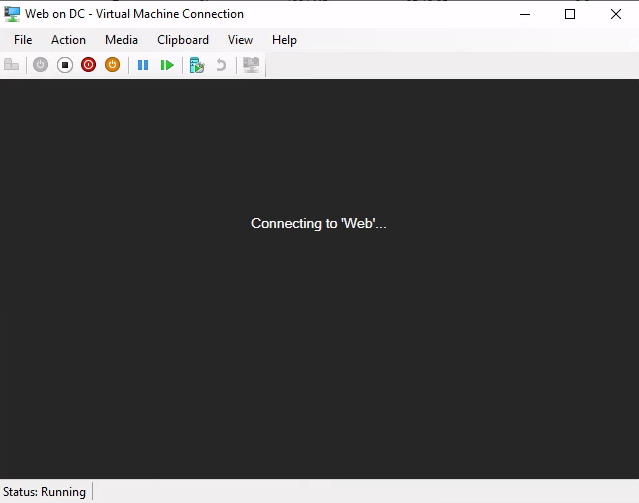The image size is (639, 503).
Task: Close the Virtual Machine Connection window
Action: coord(616,14)
